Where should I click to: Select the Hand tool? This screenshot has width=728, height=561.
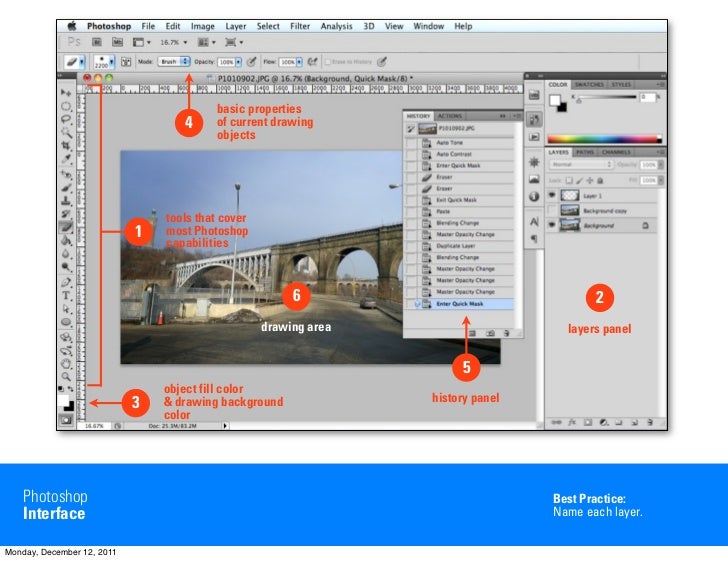[66, 363]
